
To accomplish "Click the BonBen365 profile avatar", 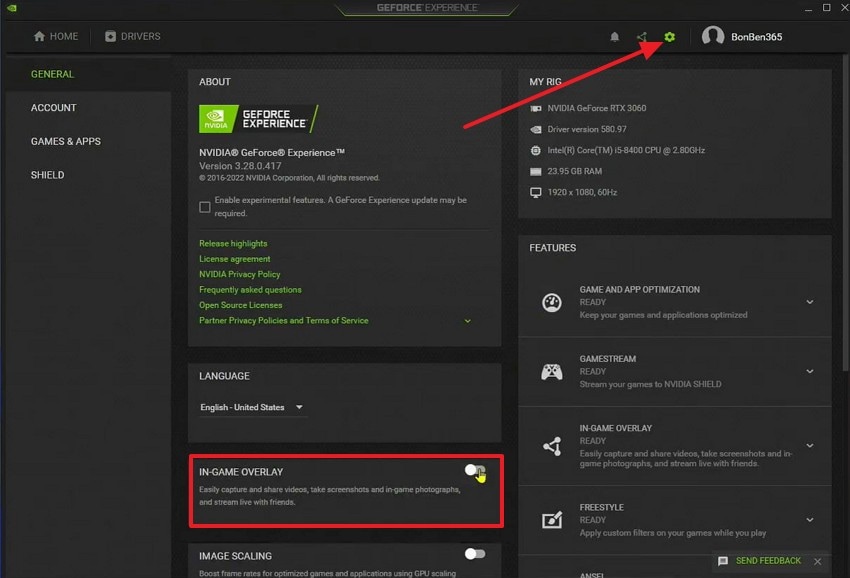I will coord(713,36).
